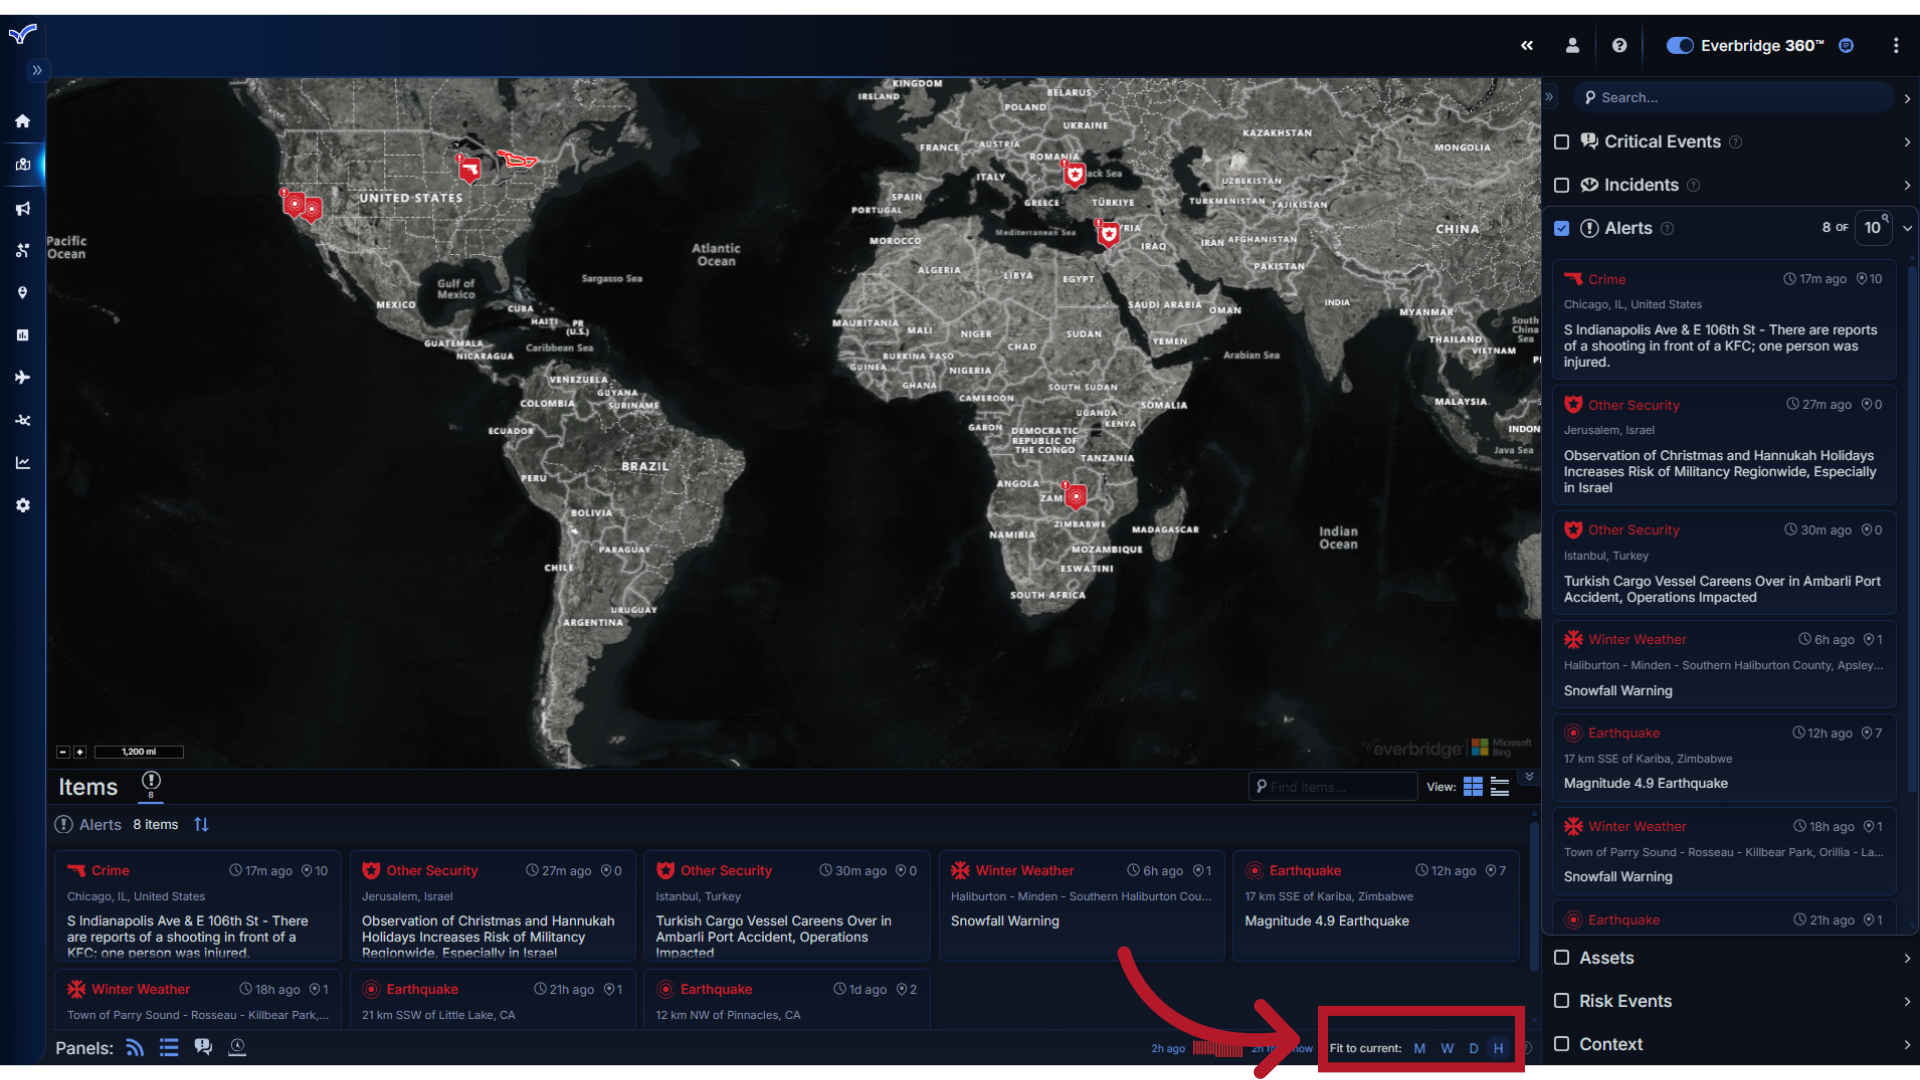Uncheck the Alerts checkbox
Image resolution: width=1920 pixels, height=1080 pixels.
(1562, 228)
